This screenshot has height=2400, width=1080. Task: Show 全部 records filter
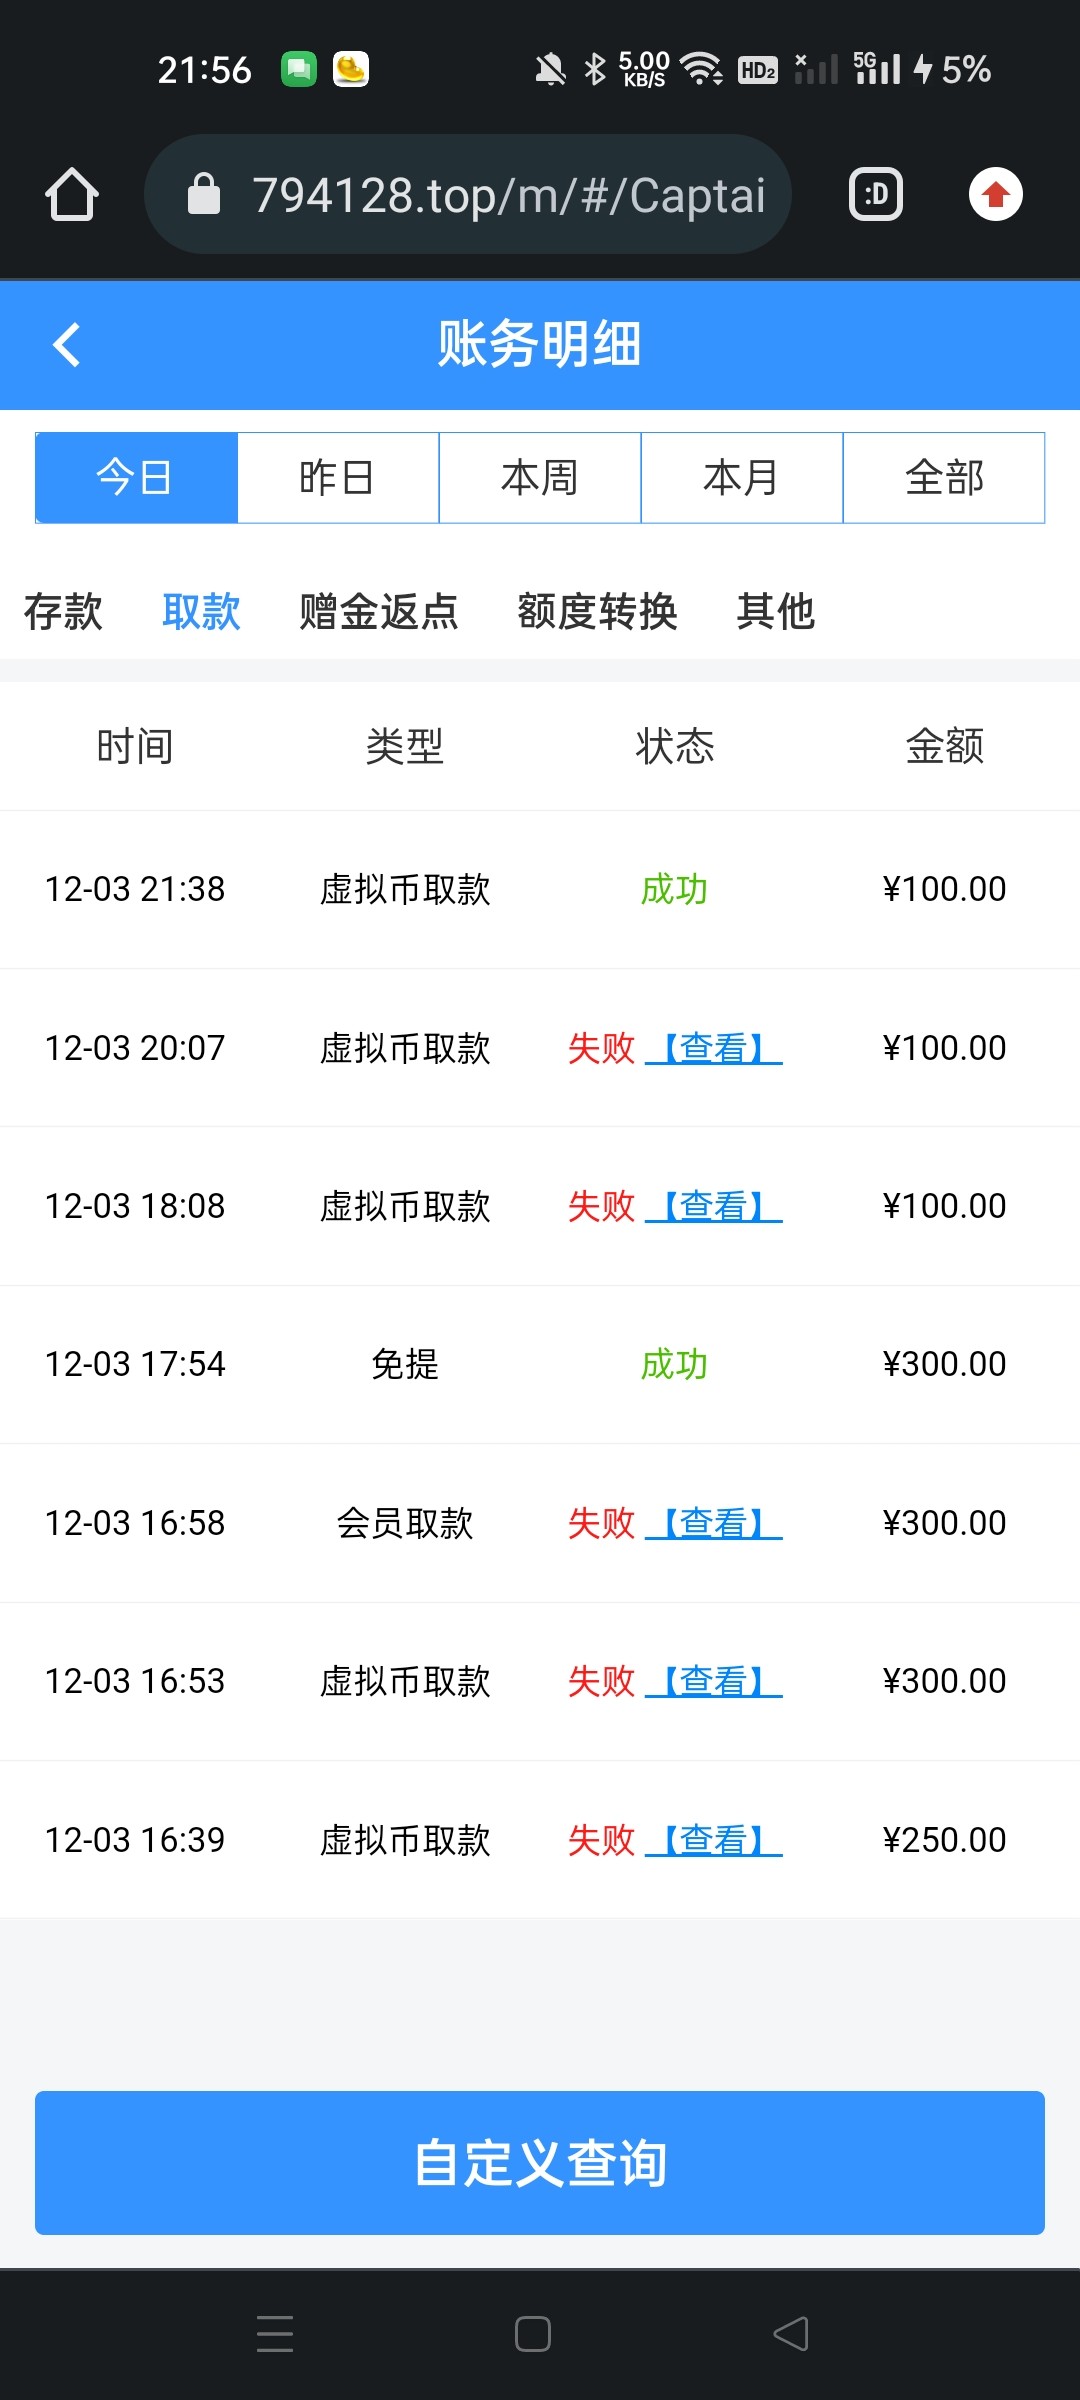[944, 478]
